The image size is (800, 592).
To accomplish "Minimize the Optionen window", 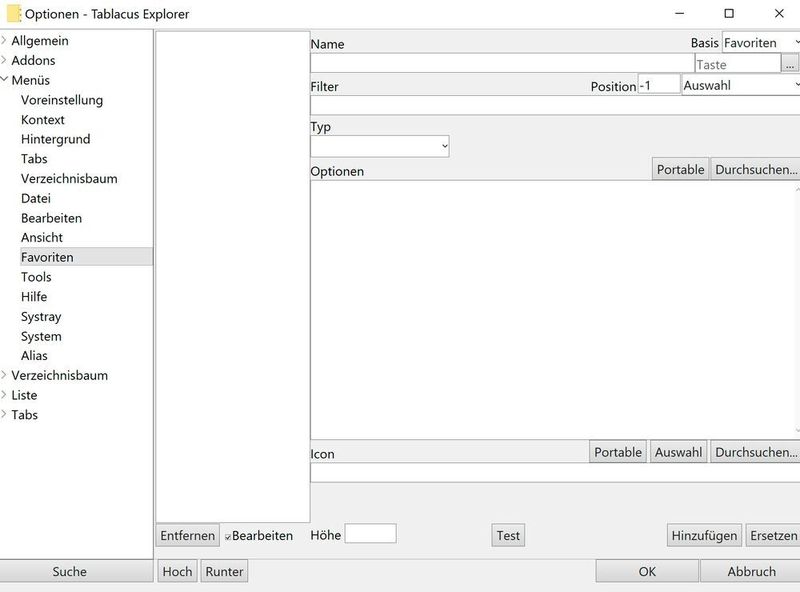I will click(679, 13).
